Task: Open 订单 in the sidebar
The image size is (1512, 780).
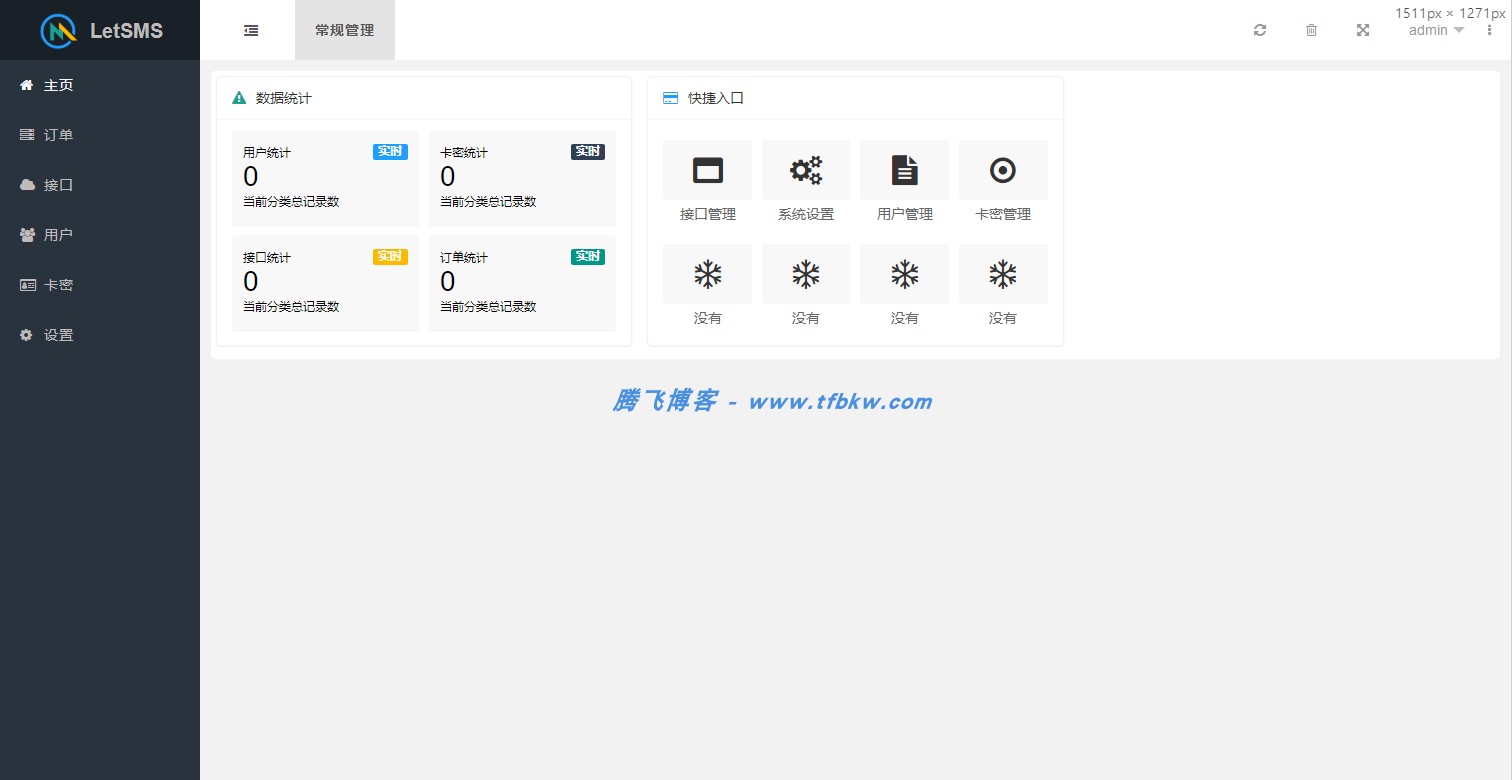Action: coord(100,135)
